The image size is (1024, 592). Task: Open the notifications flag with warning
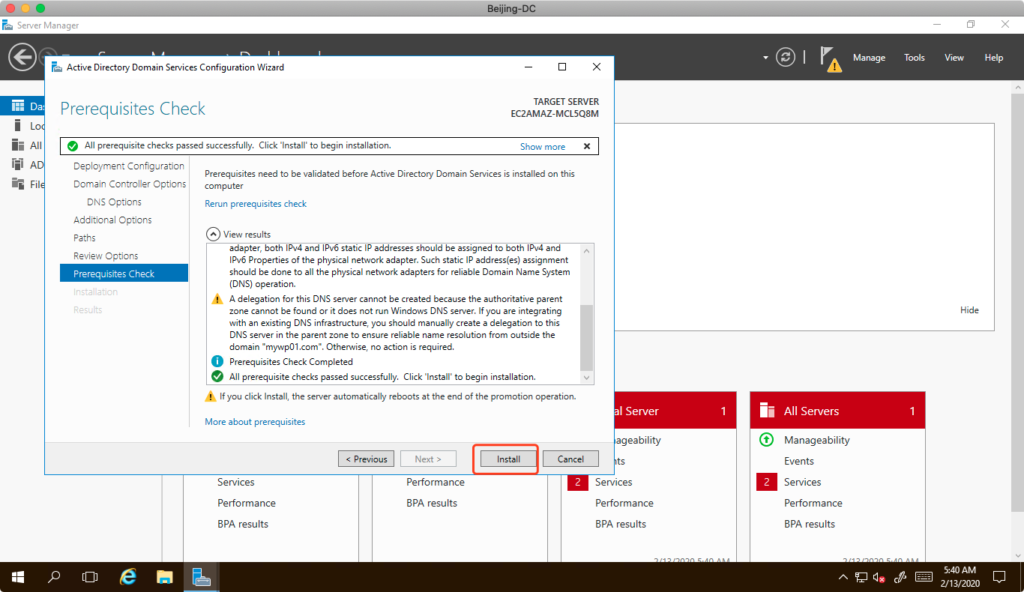(x=830, y=58)
